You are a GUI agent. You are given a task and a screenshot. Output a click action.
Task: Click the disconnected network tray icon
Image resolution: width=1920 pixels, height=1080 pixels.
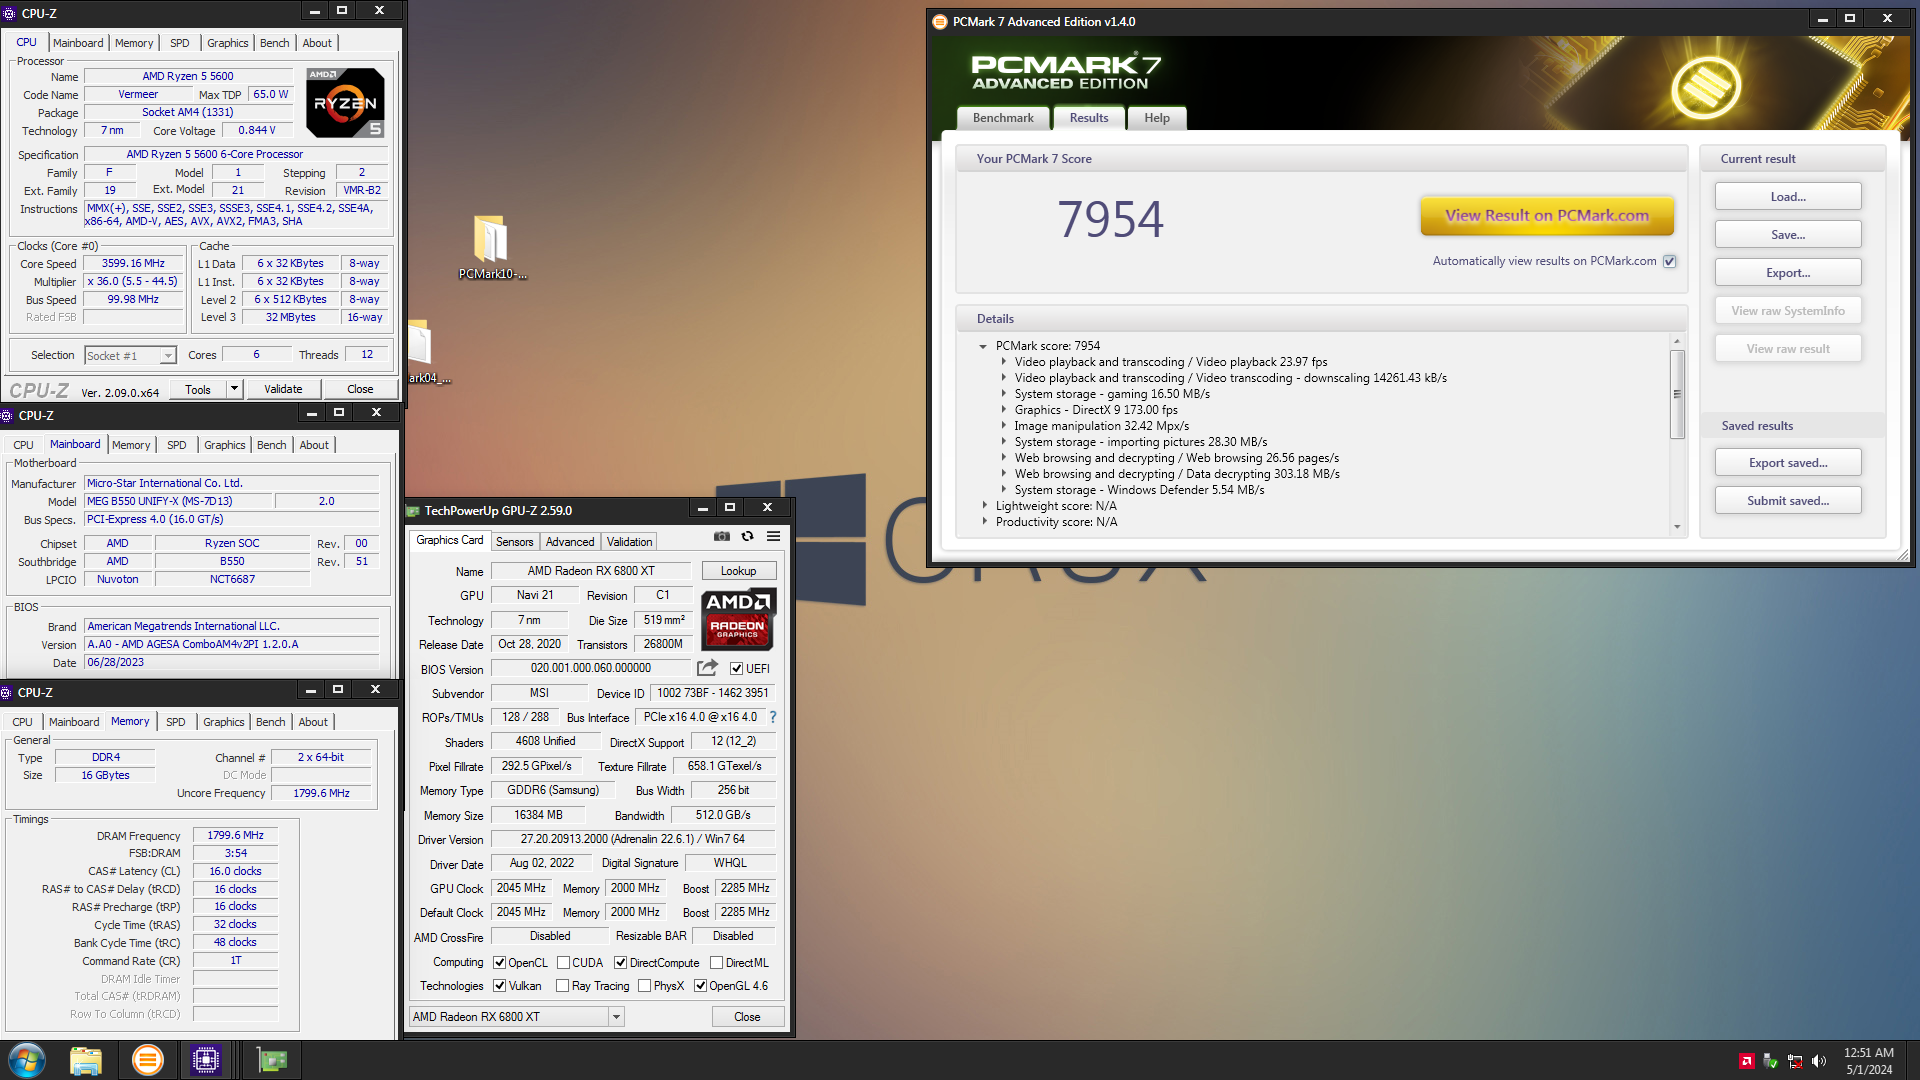[x=1795, y=1061]
